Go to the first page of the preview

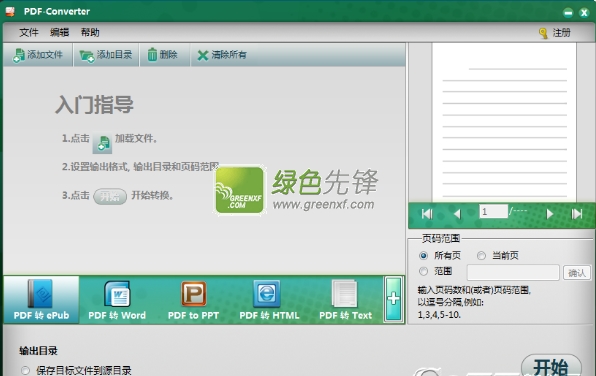(x=427, y=214)
